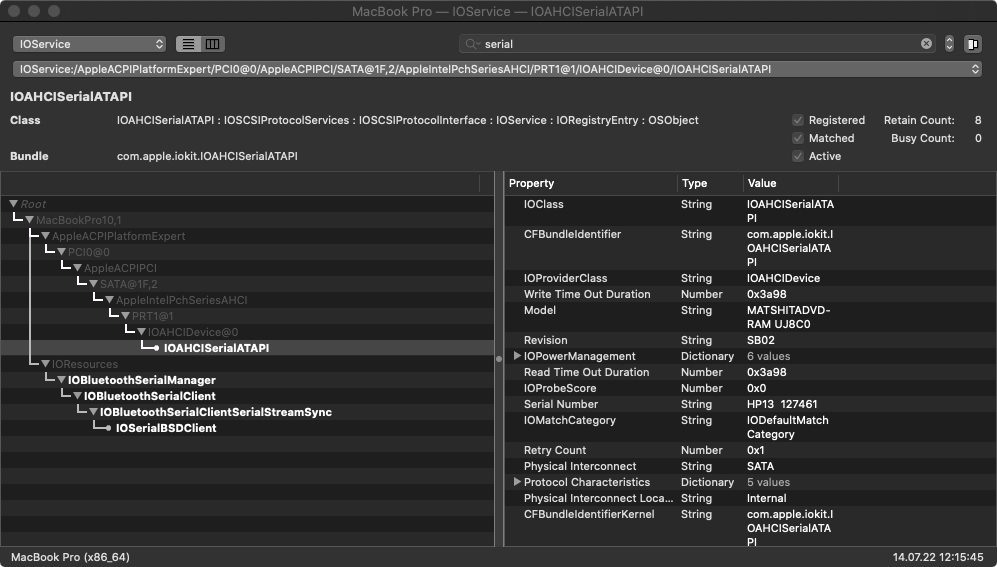Image resolution: width=997 pixels, height=567 pixels.
Task: Click the search field containing serial
Action: tap(699, 44)
